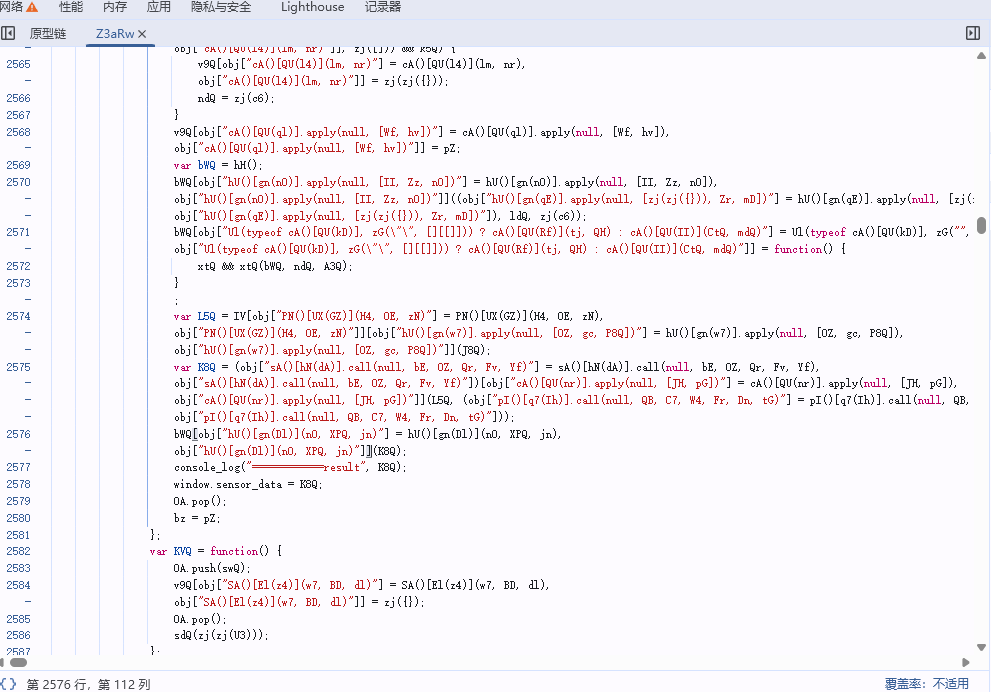This screenshot has height=692, width=991.
Task: Click line number 2571 in gutter
Action: (x=18, y=233)
